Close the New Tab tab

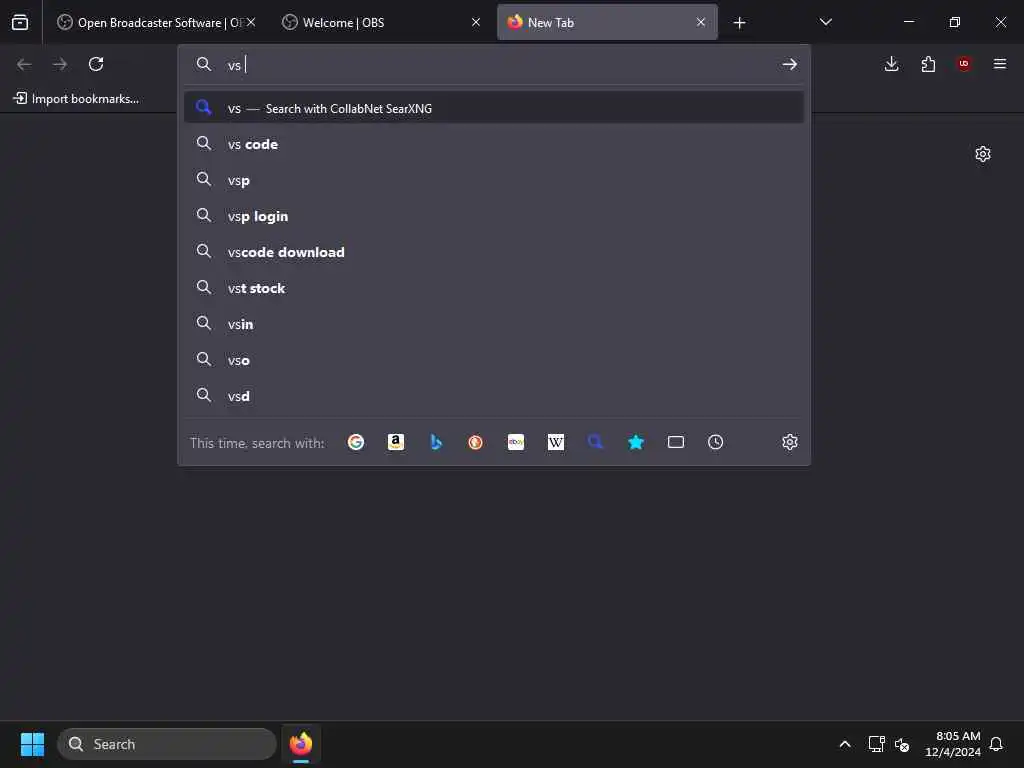click(x=701, y=22)
